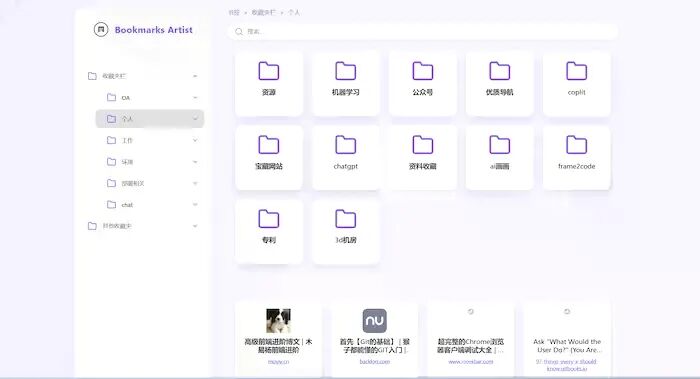
Task: Expand chevron of the folder below 工作
Action: pos(195,162)
